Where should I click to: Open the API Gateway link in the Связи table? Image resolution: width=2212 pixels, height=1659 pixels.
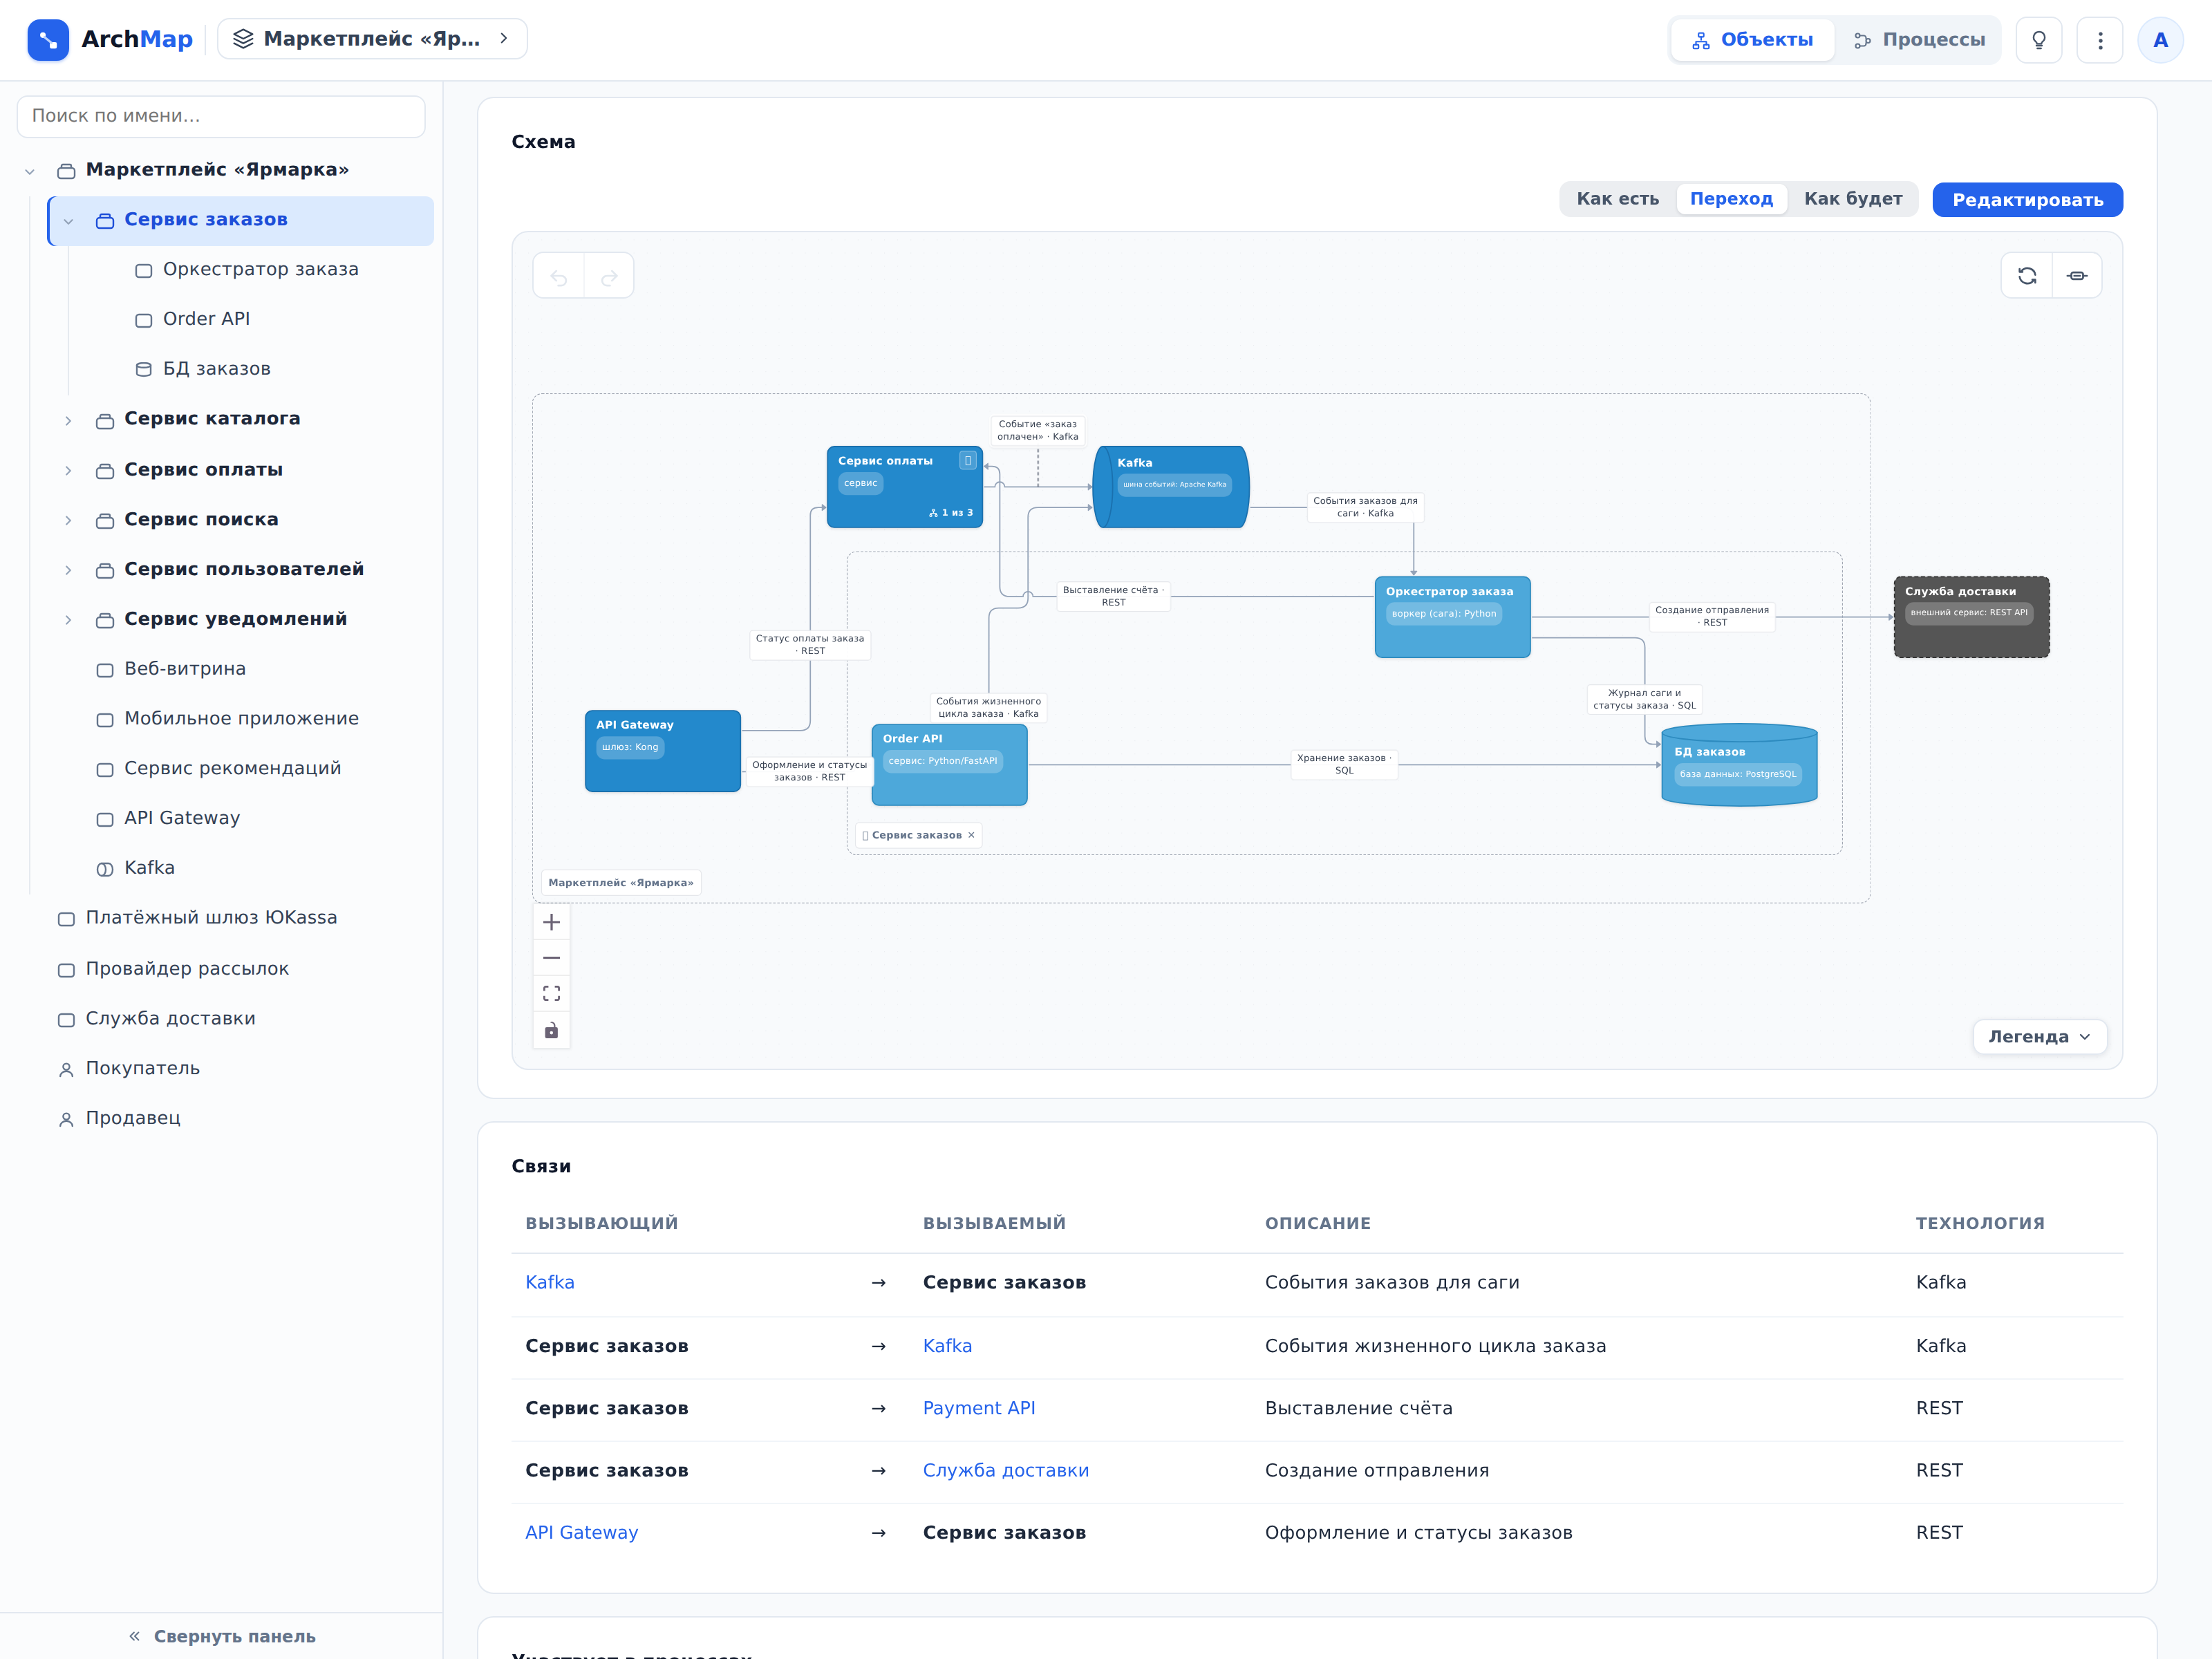581,1532
